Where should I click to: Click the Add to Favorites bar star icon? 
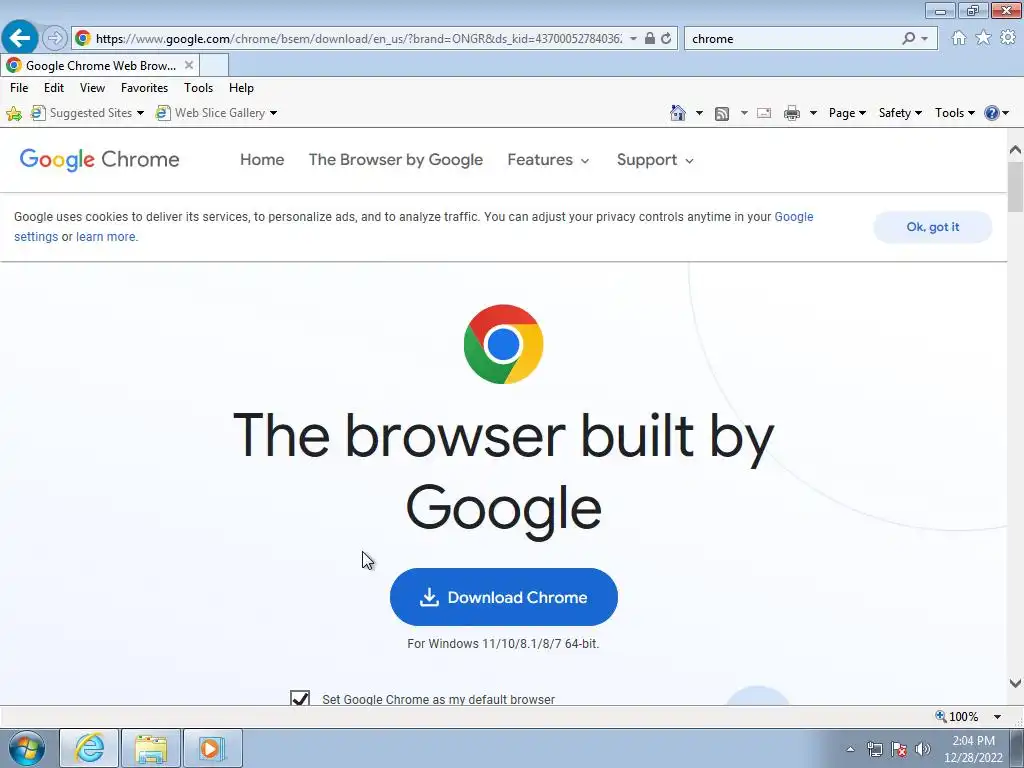pyautogui.click(x=14, y=114)
